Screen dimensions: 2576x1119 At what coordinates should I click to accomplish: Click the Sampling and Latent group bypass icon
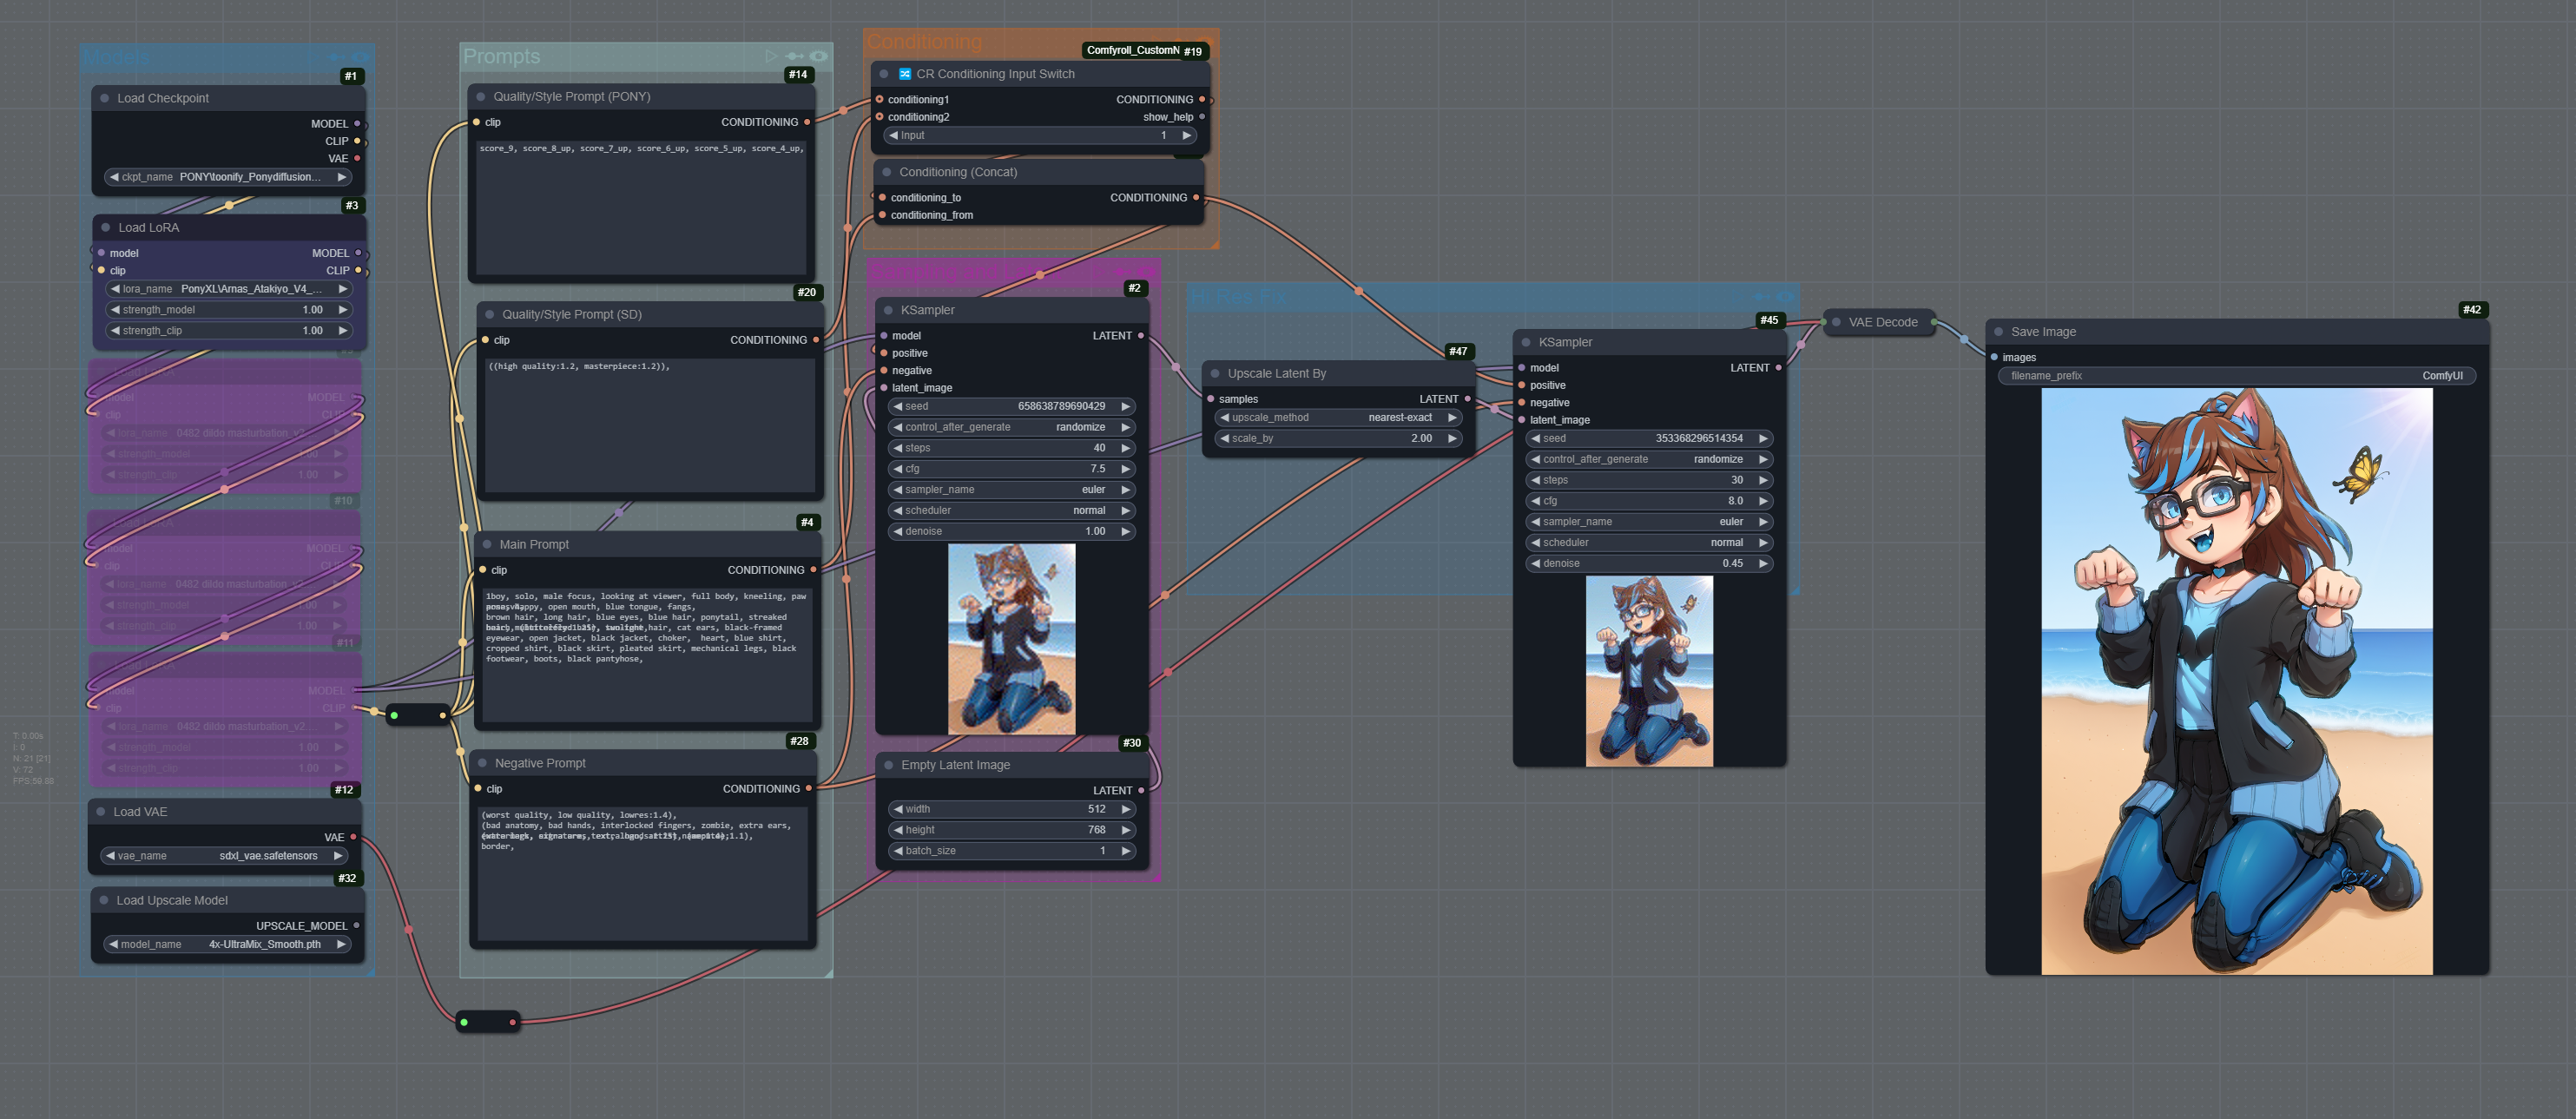click(x=1122, y=272)
